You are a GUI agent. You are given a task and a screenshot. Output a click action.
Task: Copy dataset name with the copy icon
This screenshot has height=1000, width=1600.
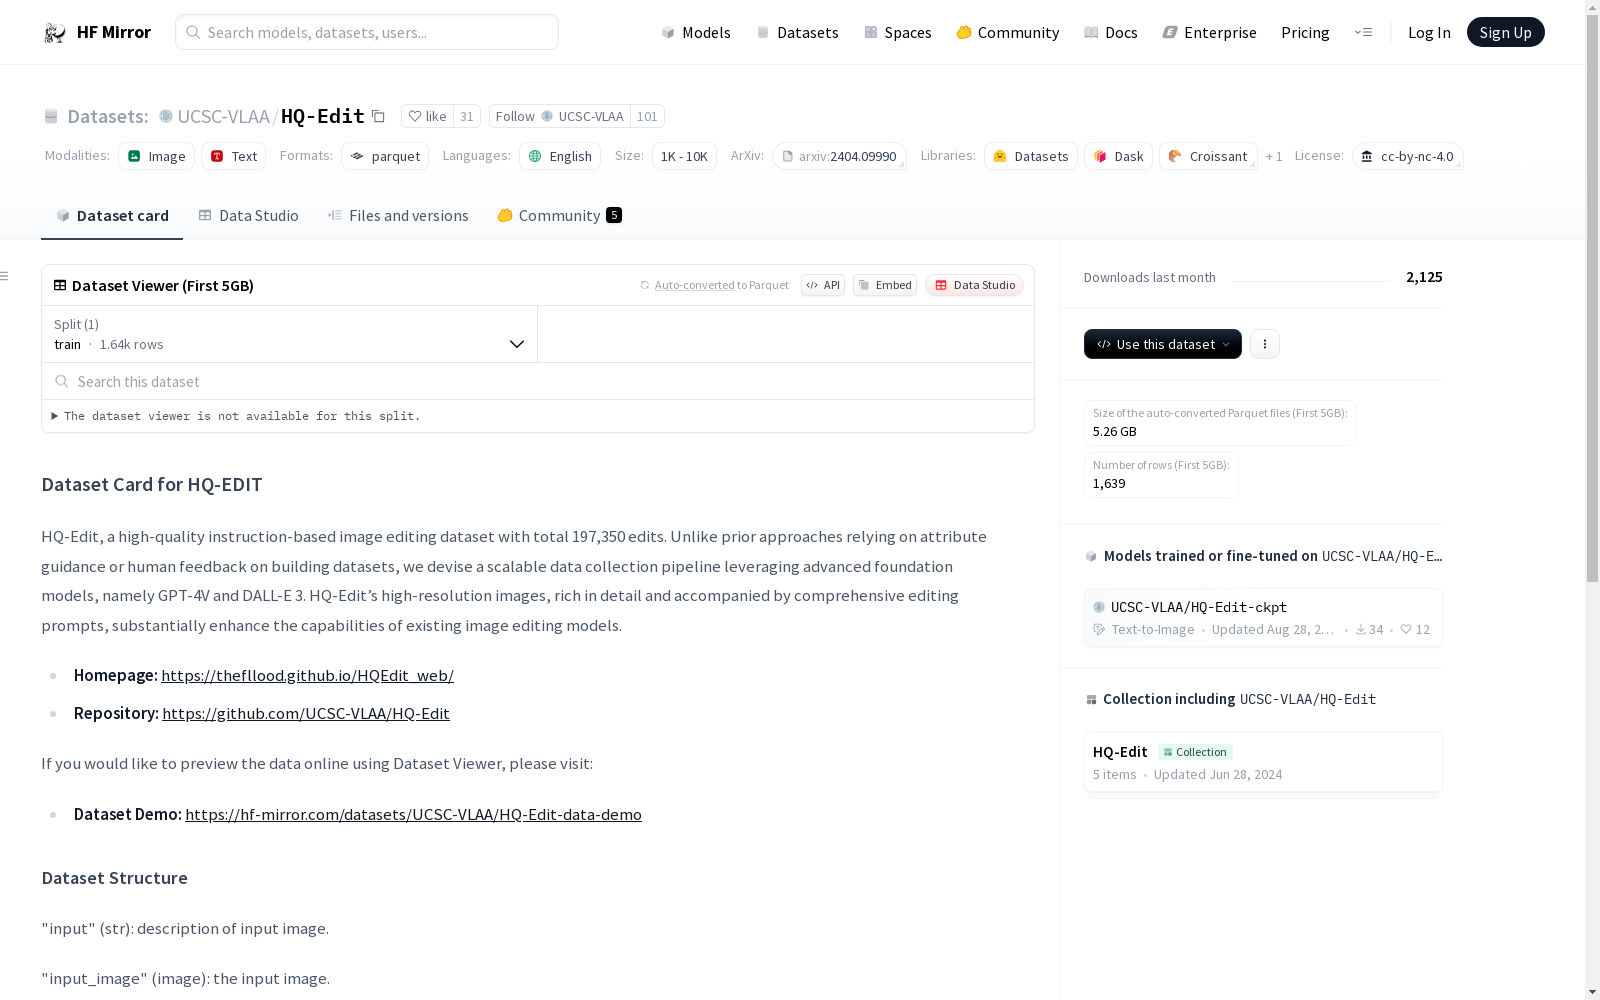click(x=378, y=116)
